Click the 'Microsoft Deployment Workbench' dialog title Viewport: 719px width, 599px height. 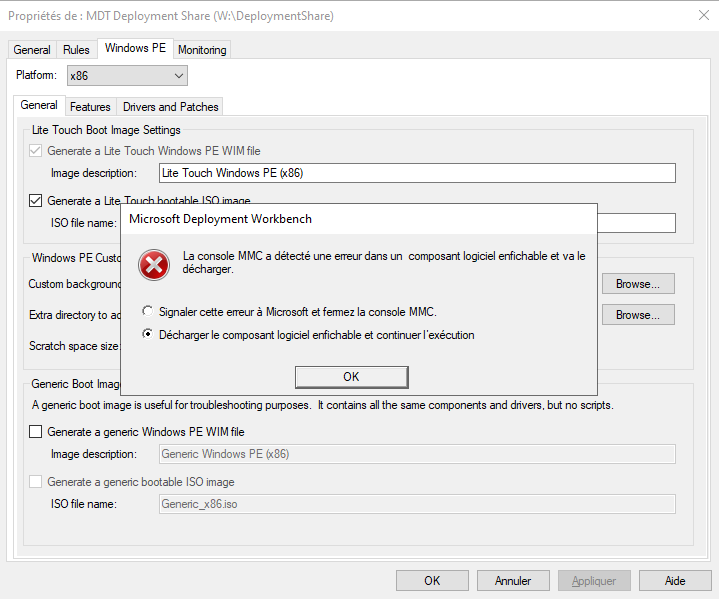click(x=221, y=219)
